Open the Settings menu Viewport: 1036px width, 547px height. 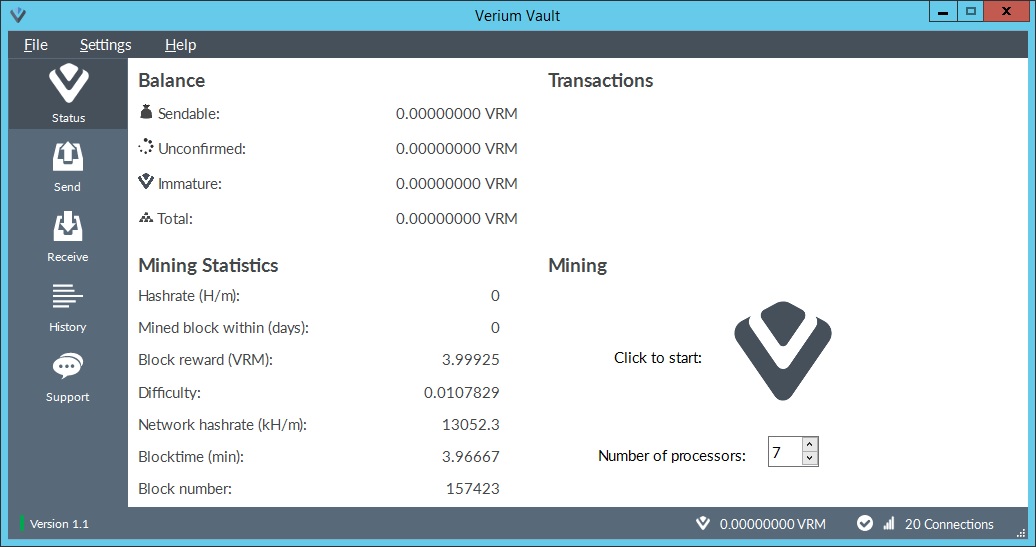pos(105,45)
